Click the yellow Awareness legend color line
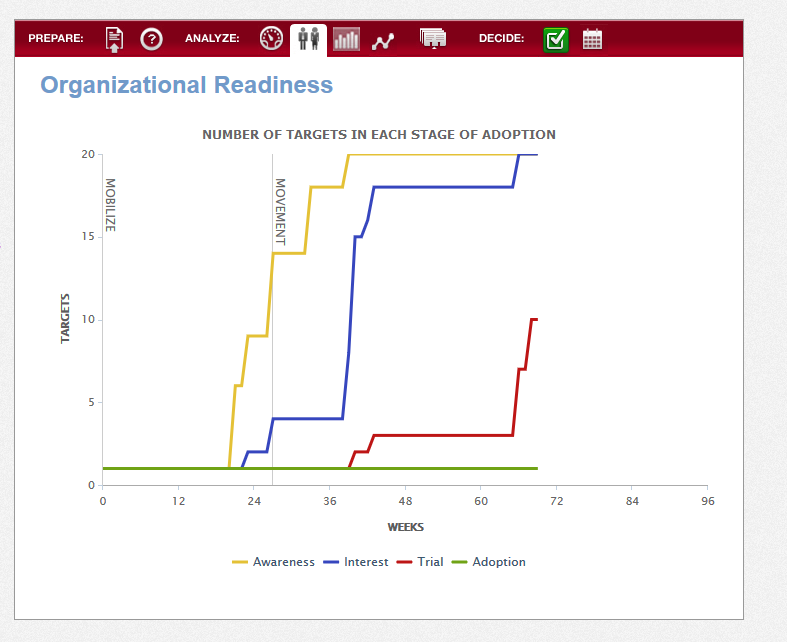787x642 pixels. (x=240, y=562)
